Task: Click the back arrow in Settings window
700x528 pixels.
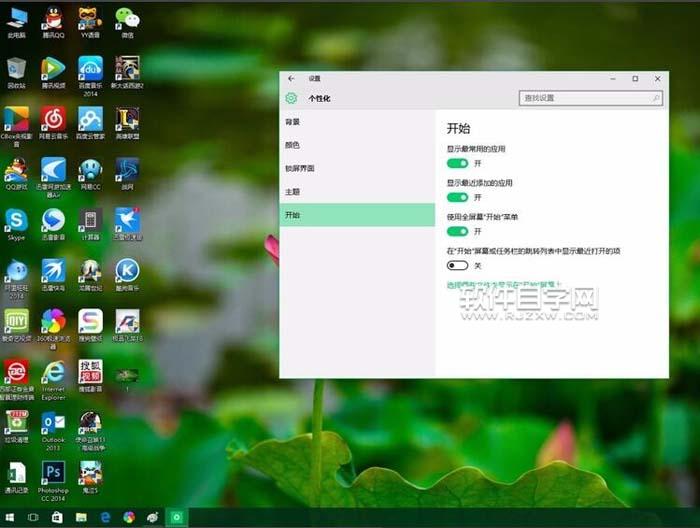Action: (x=292, y=79)
